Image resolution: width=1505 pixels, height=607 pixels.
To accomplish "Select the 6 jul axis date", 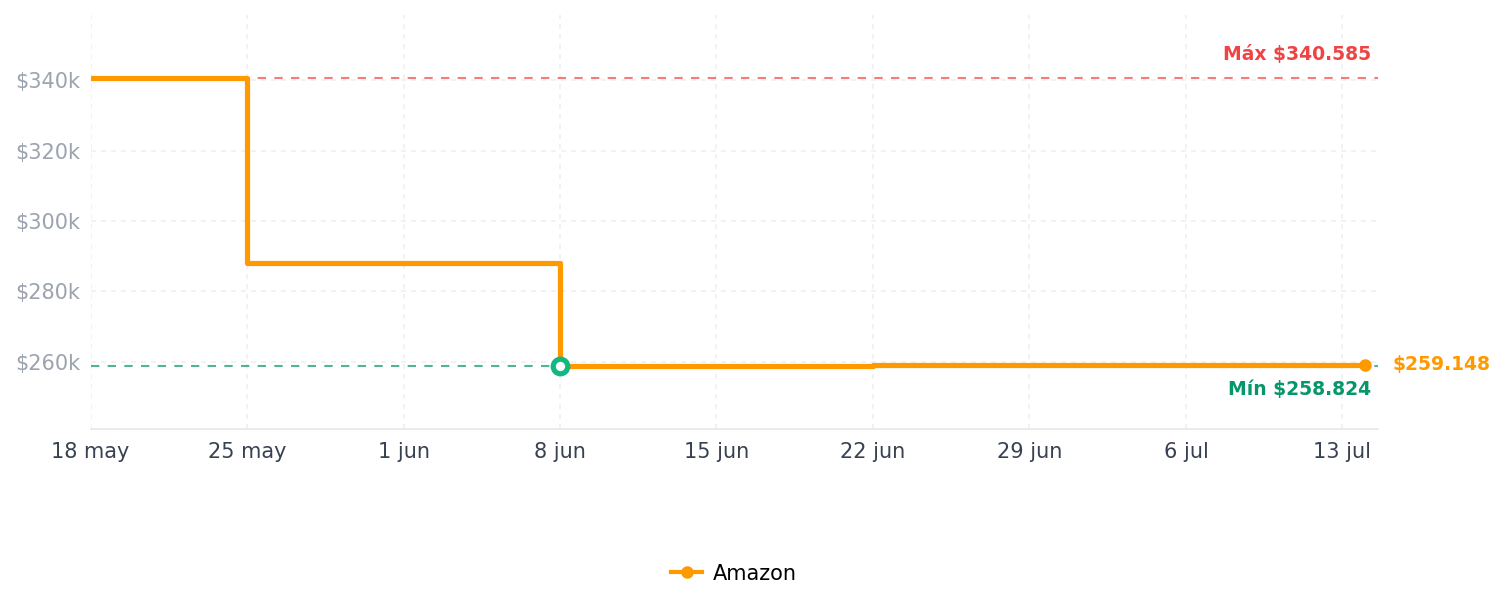I will tap(1186, 451).
